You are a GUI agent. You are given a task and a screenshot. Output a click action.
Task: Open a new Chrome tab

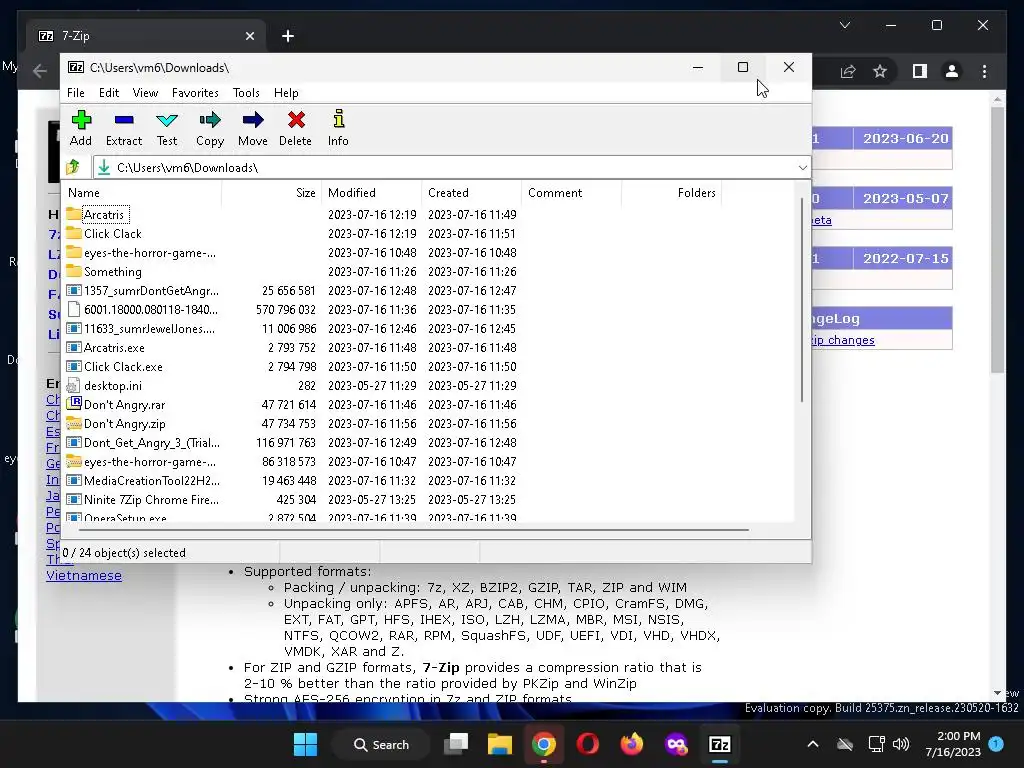[288, 36]
